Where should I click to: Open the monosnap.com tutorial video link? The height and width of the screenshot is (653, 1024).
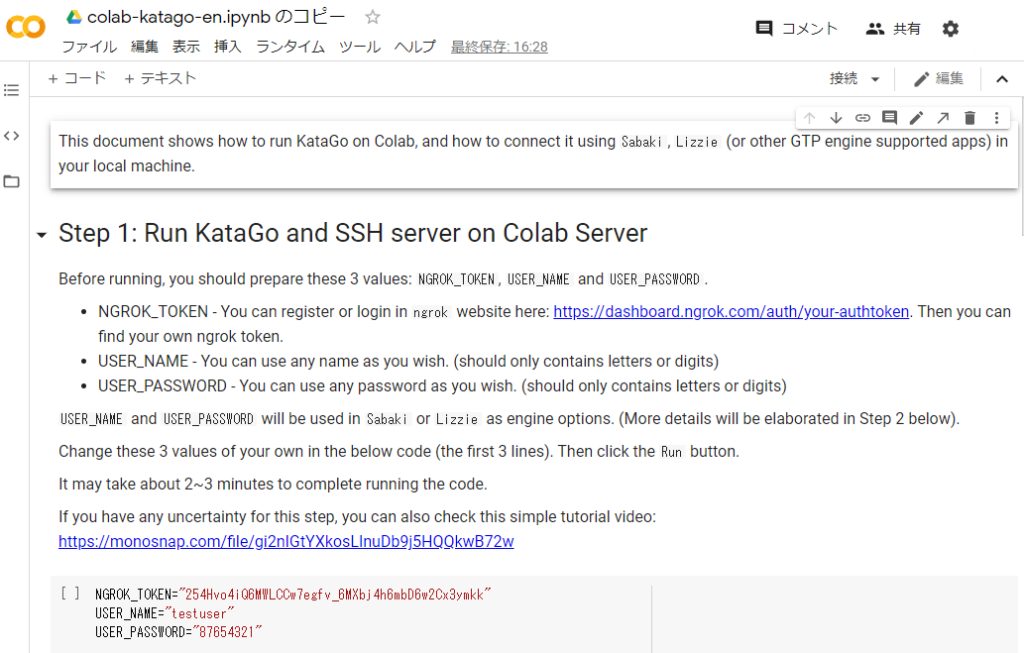pyautogui.click(x=286, y=541)
